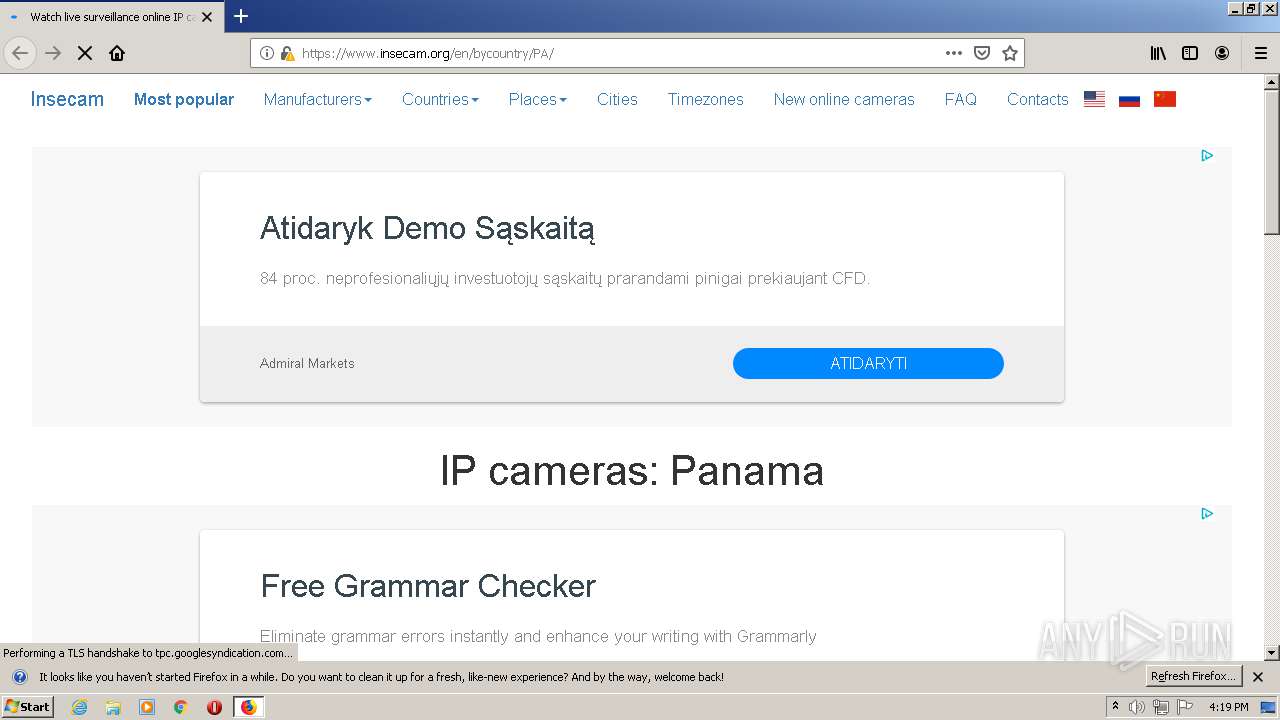Open the Cities page
The image size is (1280, 720).
tap(617, 99)
